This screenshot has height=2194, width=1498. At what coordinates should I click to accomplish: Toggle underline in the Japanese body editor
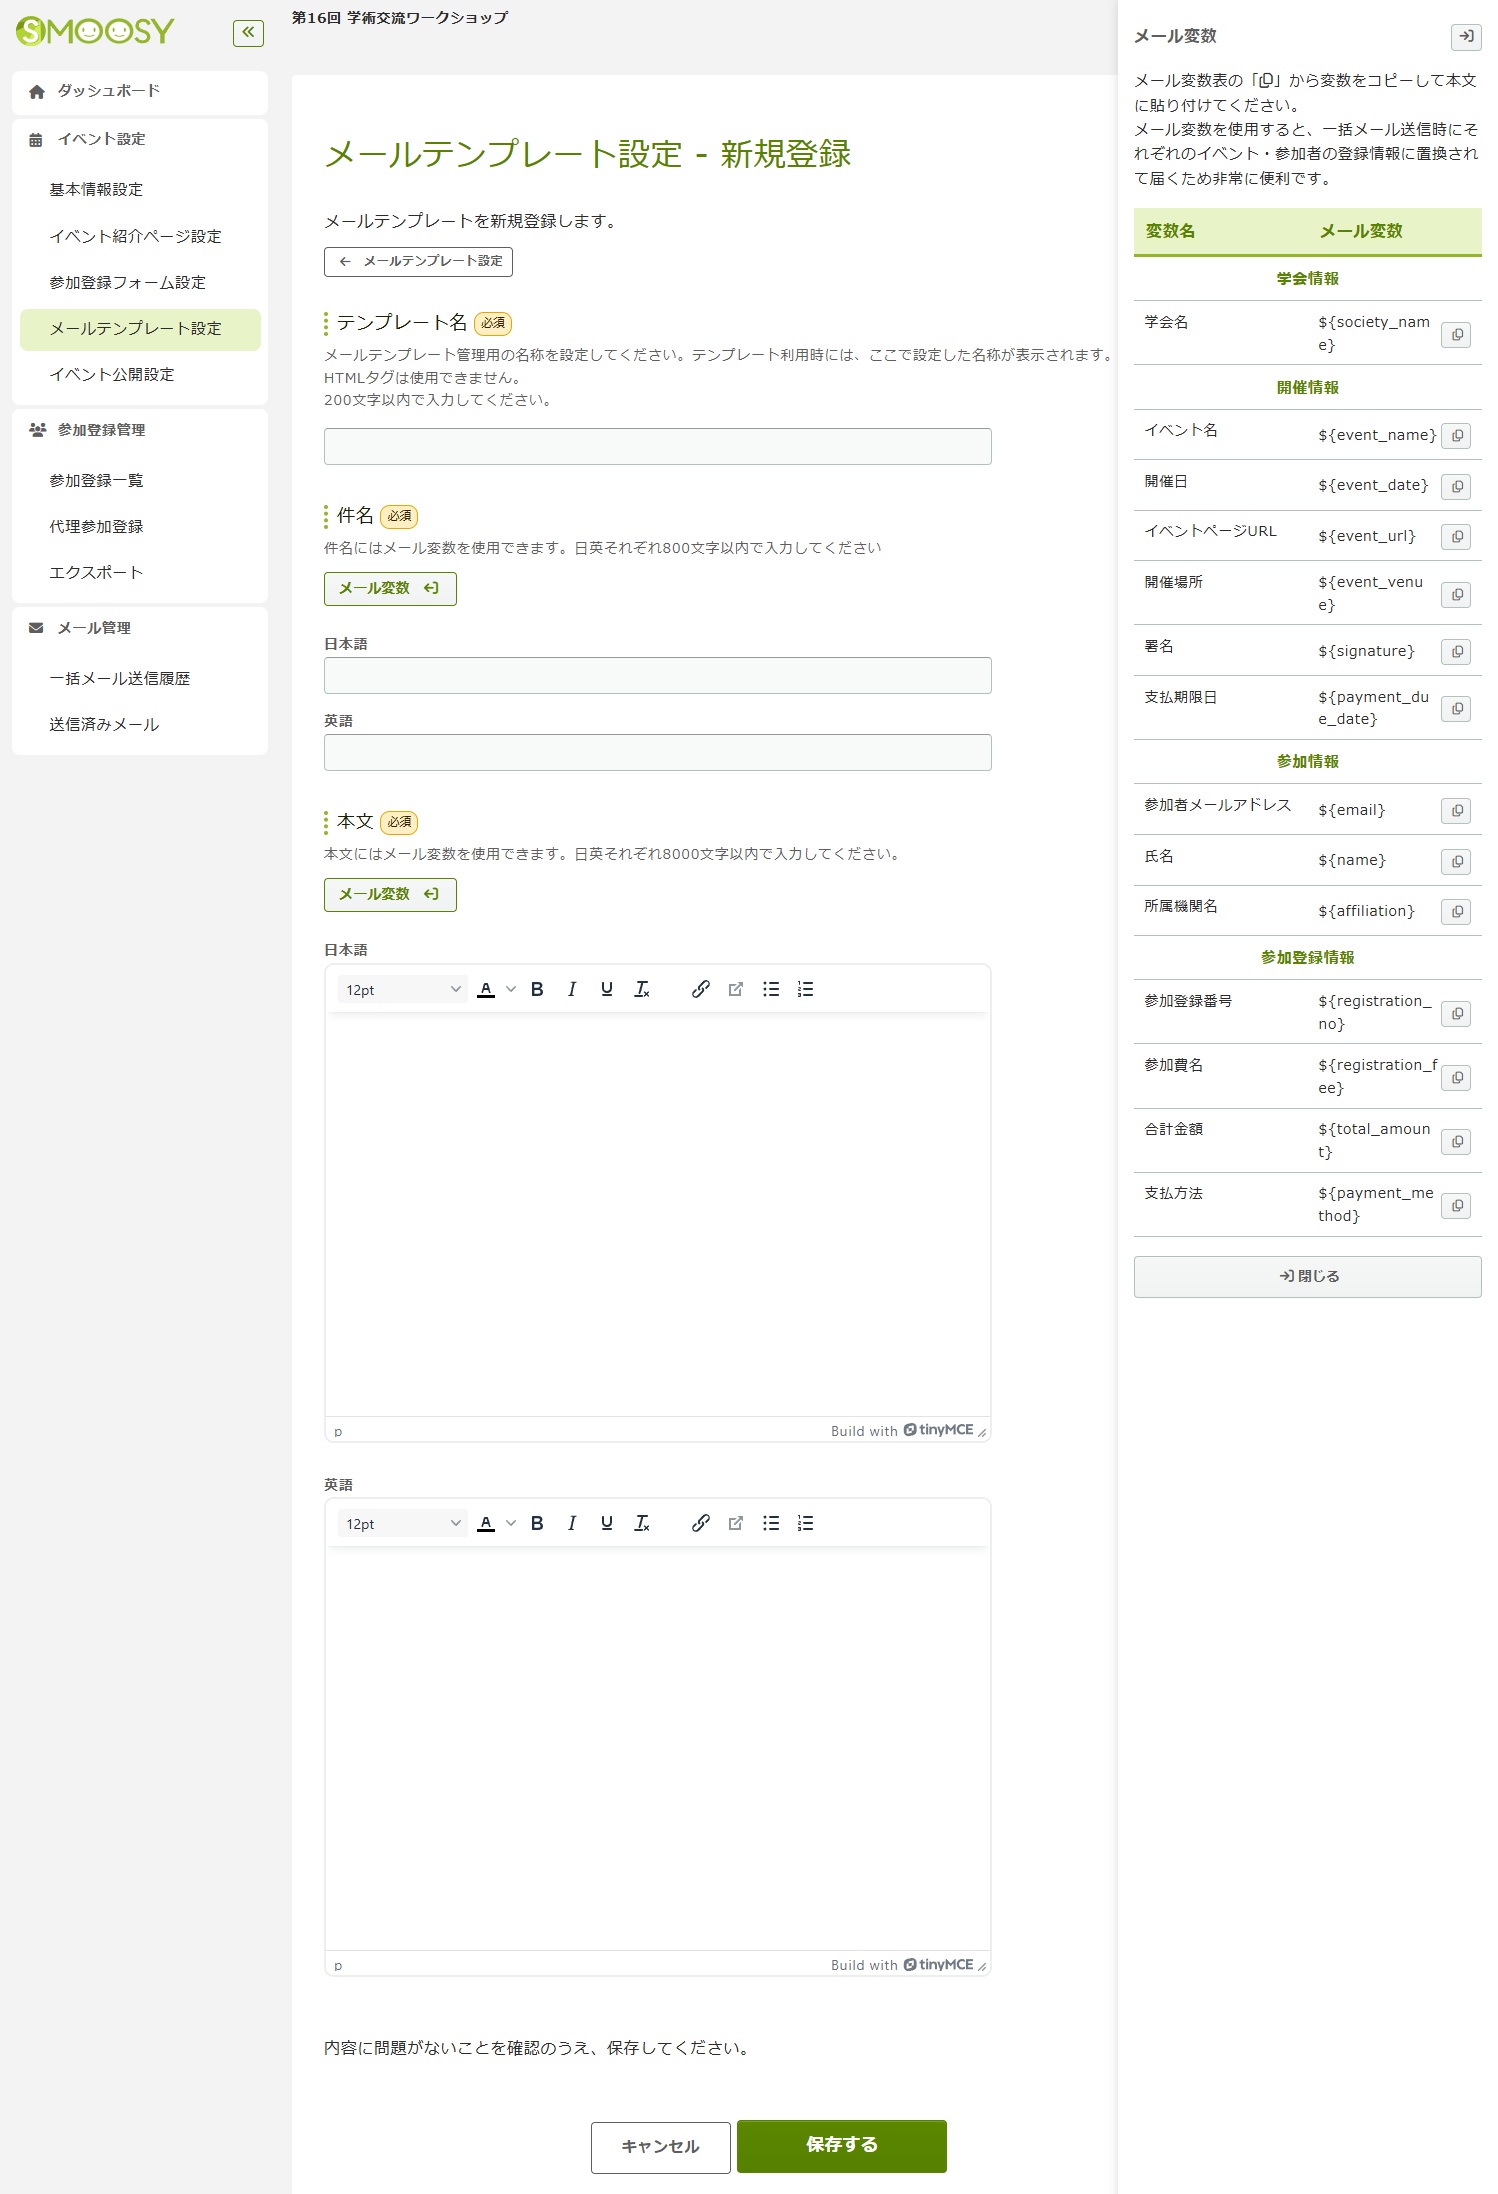click(x=606, y=989)
